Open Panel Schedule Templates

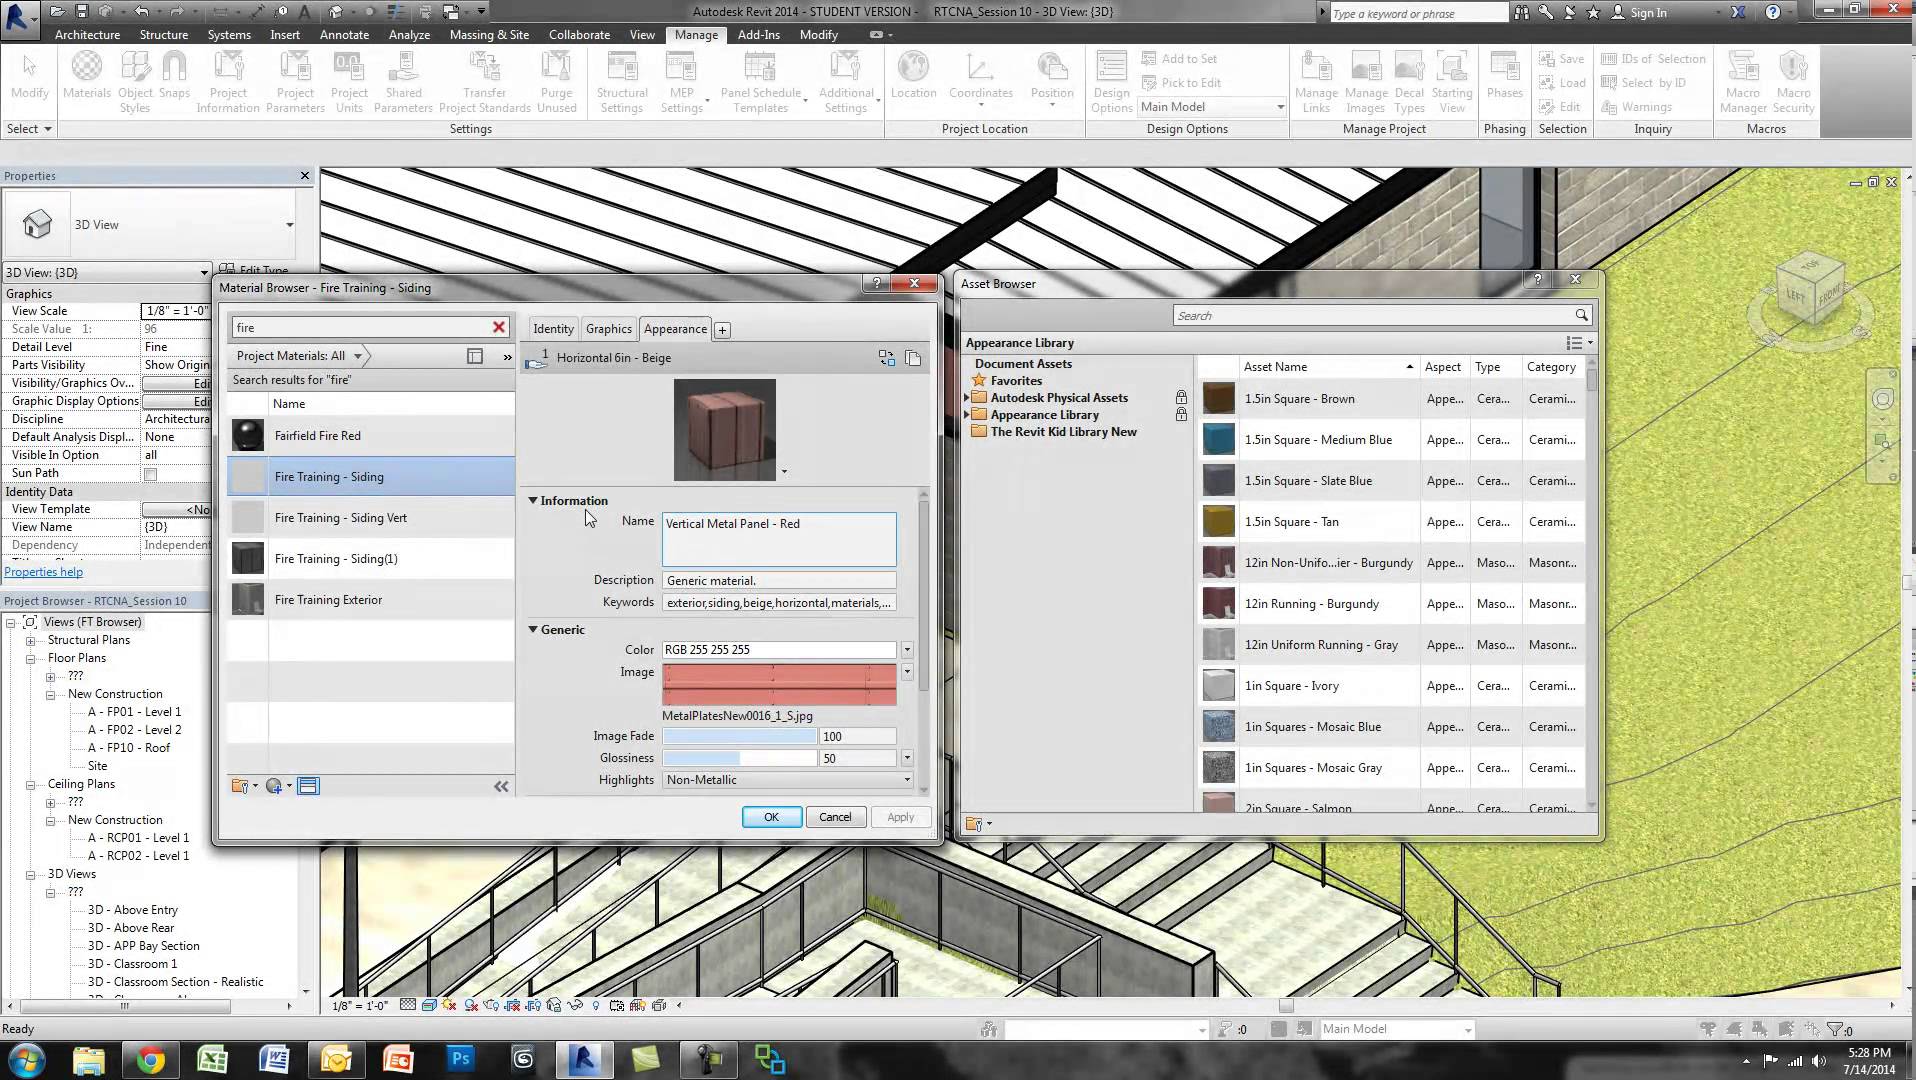(x=761, y=82)
